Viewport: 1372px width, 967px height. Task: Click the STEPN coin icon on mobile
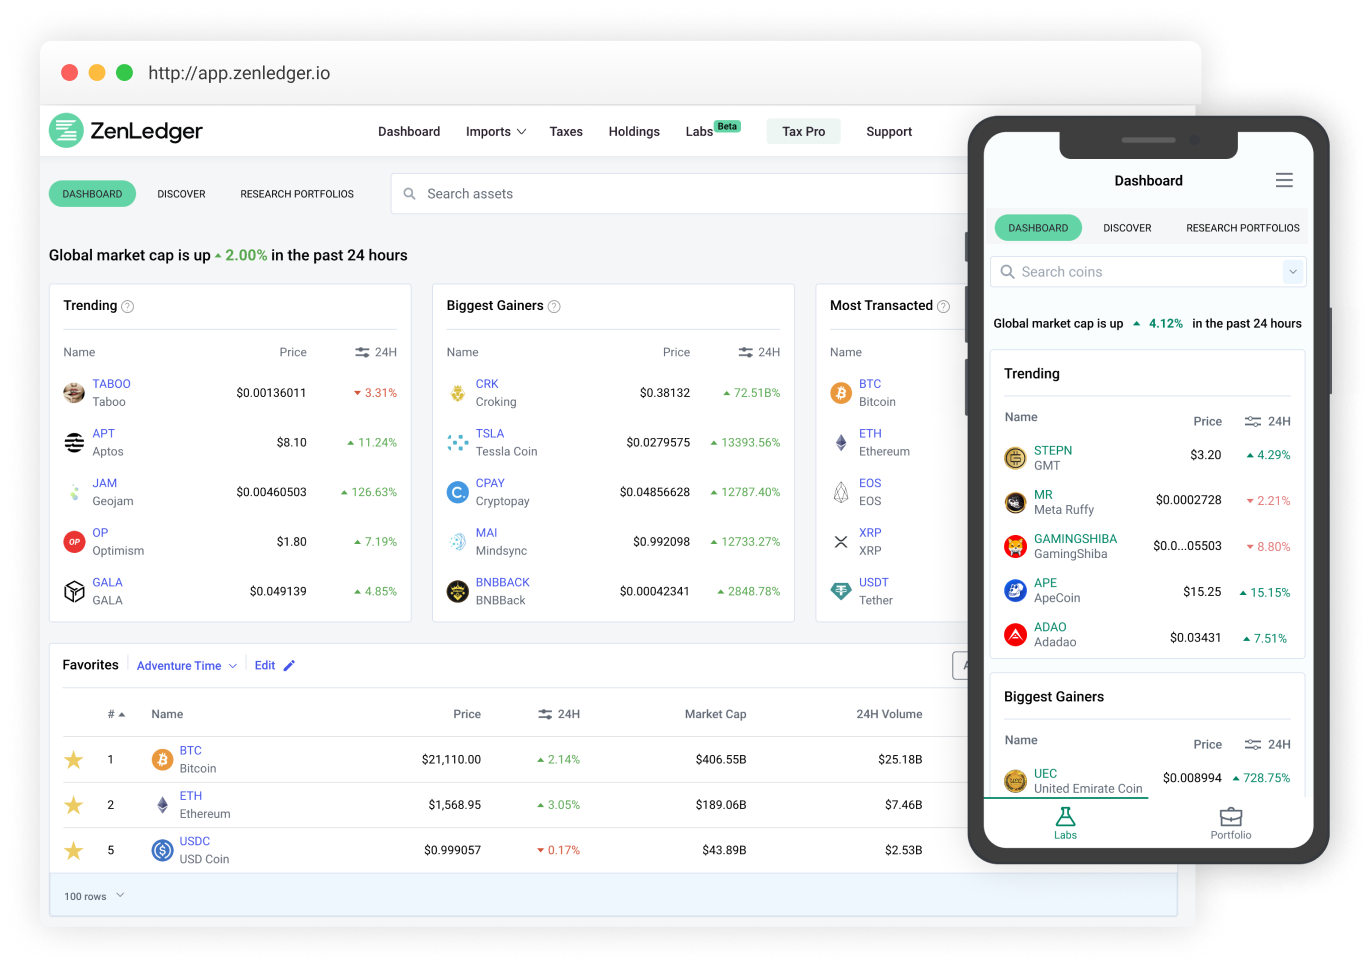1015,458
